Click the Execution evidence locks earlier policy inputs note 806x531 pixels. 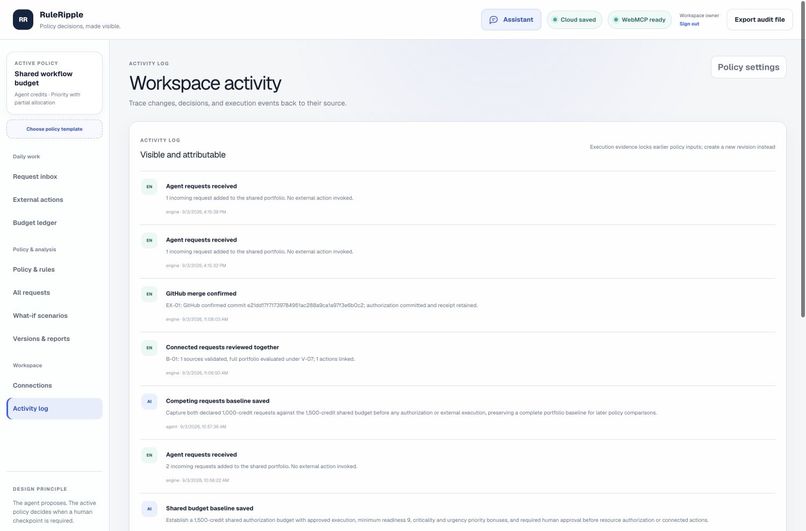pyautogui.click(x=682, y=147)
